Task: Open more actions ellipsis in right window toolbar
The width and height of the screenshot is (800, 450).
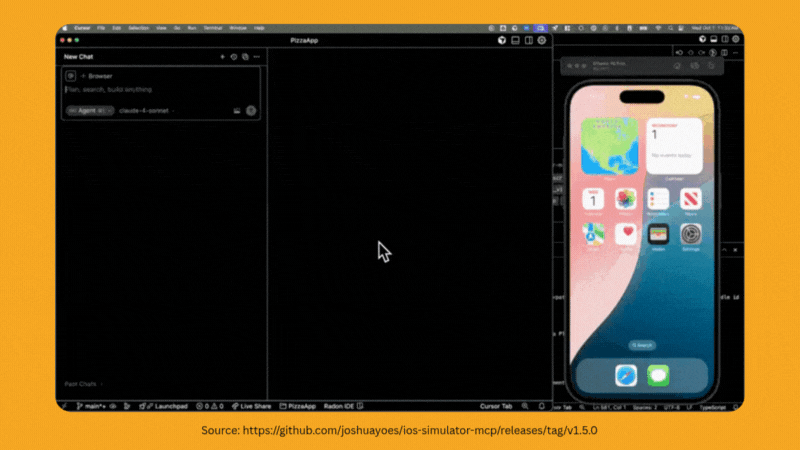Action: [x=735, y=53]
